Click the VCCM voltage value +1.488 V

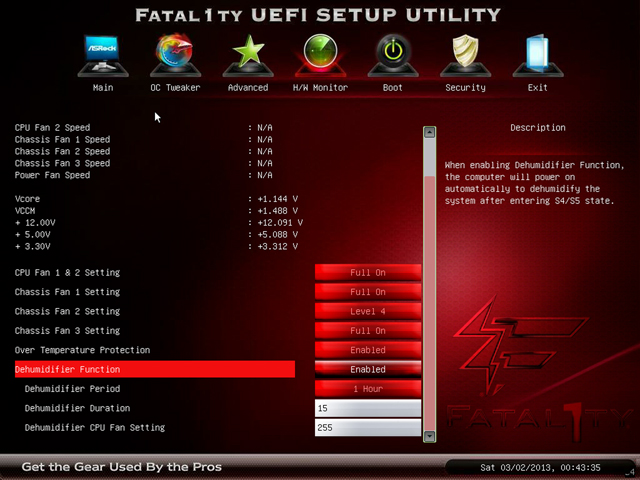[278, 211]
